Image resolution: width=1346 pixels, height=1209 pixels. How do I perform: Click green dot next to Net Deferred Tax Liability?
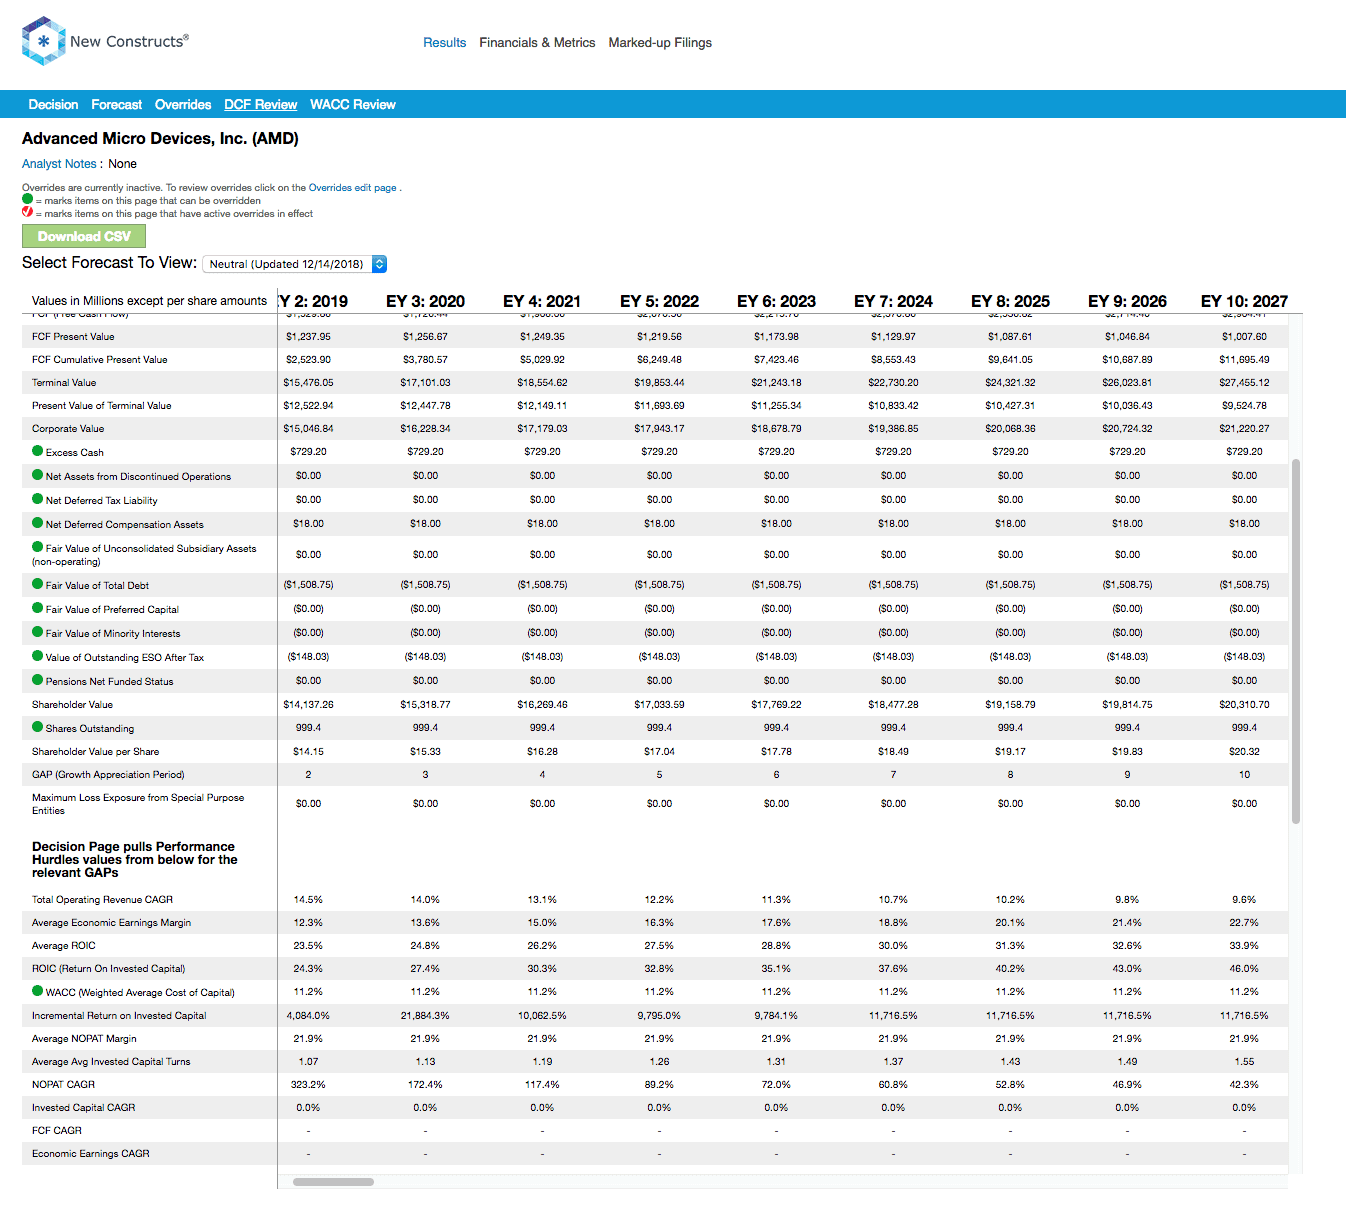tap(38, 499)
